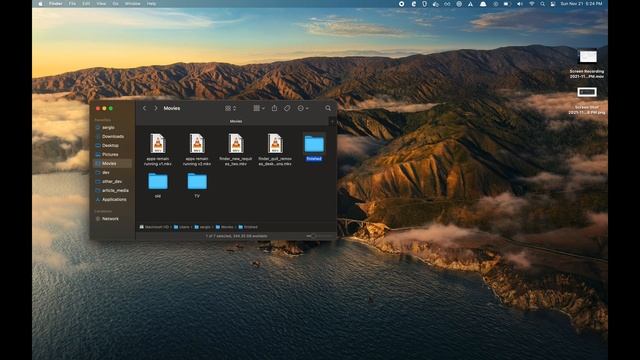
Task: Click Movies in path bar
Action: click(x=224, y=227)
